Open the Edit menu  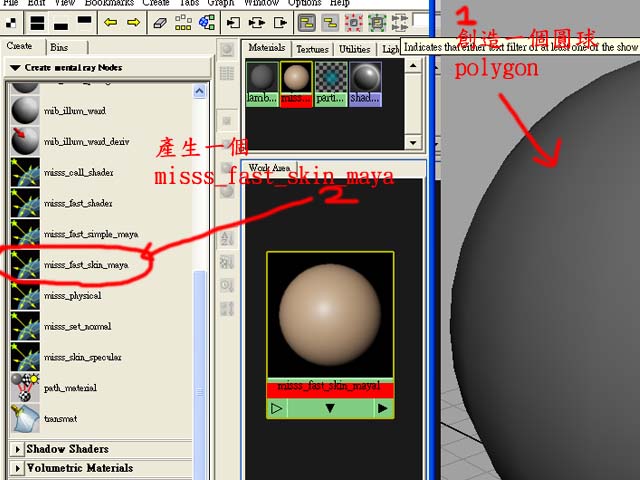click(x=36, y=3)
